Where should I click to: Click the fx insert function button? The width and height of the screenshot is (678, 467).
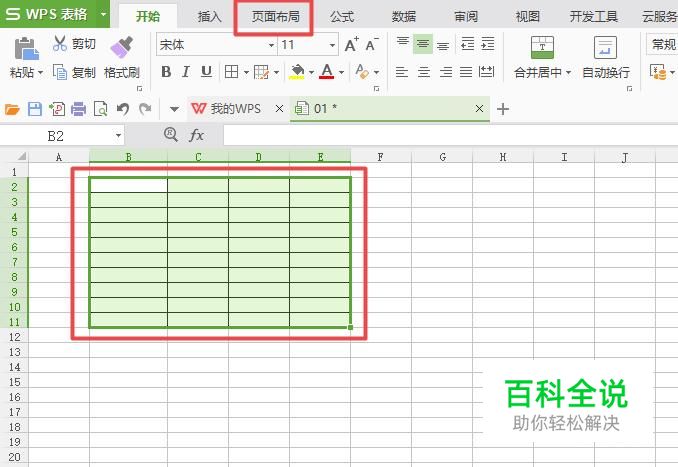tap(196, 136)
